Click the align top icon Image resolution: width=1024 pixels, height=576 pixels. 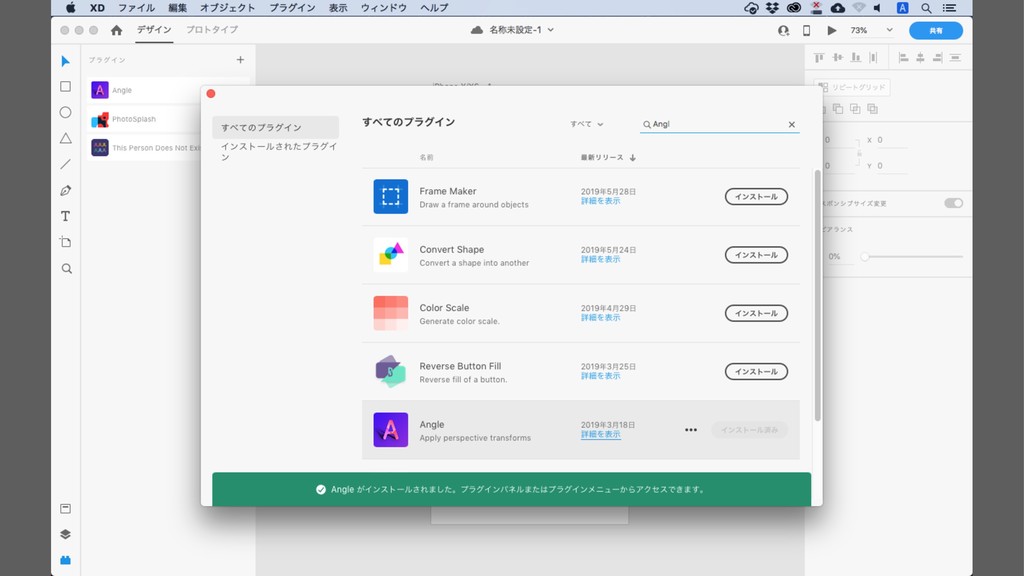(819, 57)
